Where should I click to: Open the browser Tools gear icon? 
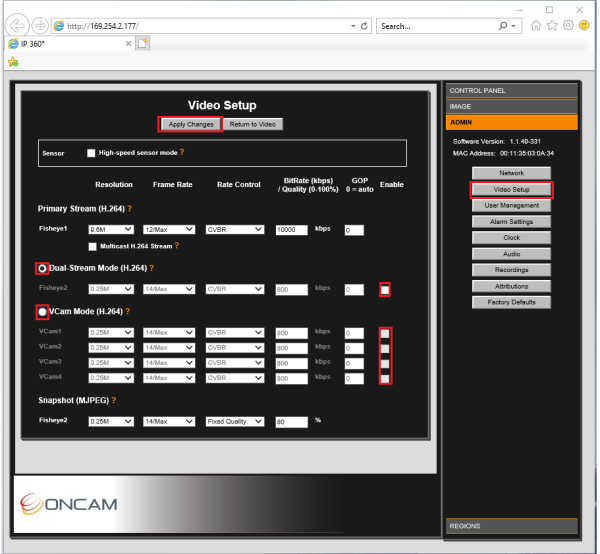pyautogui.click(x=568, y=26)
